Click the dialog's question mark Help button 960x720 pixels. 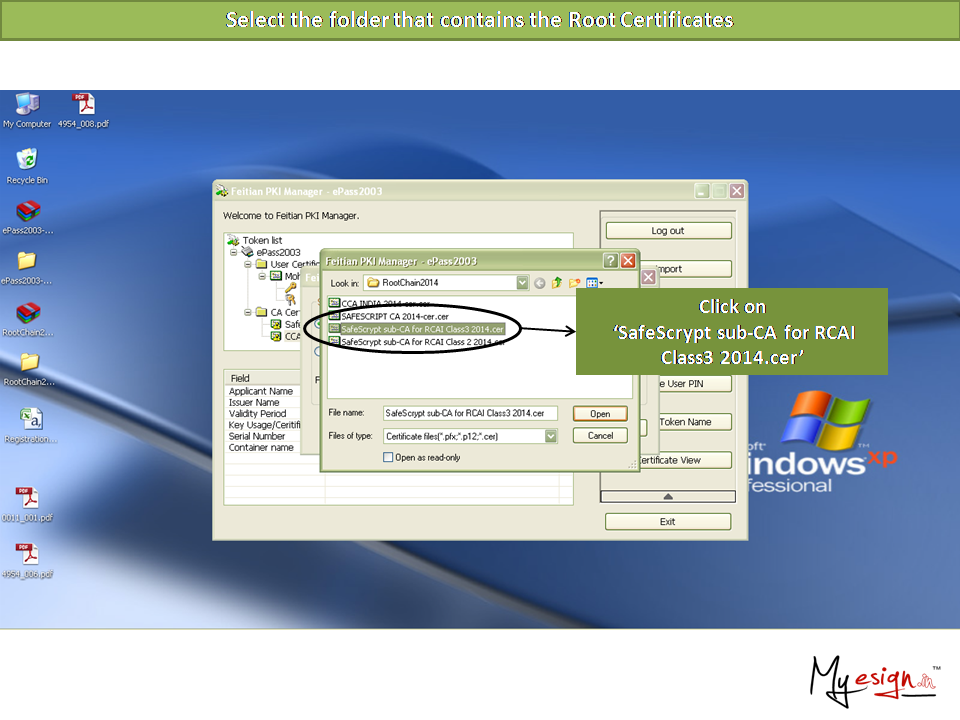click(x=610, y=261)
